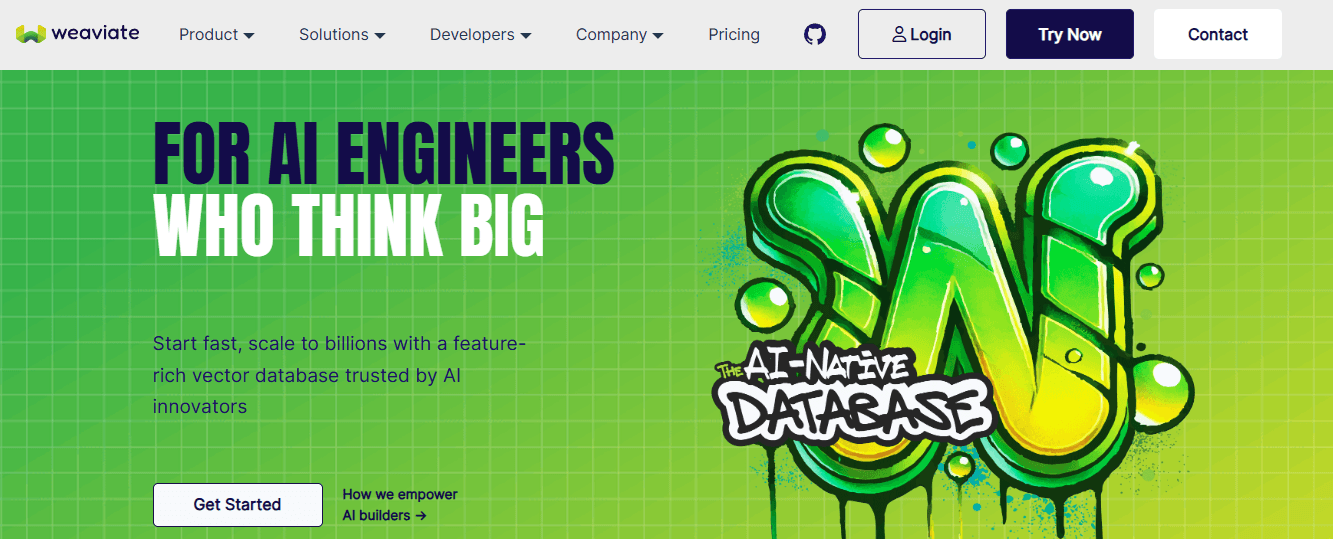Expand the Solutions dropdown menu
Screen dimensions: 1333x539
(342, 34)
